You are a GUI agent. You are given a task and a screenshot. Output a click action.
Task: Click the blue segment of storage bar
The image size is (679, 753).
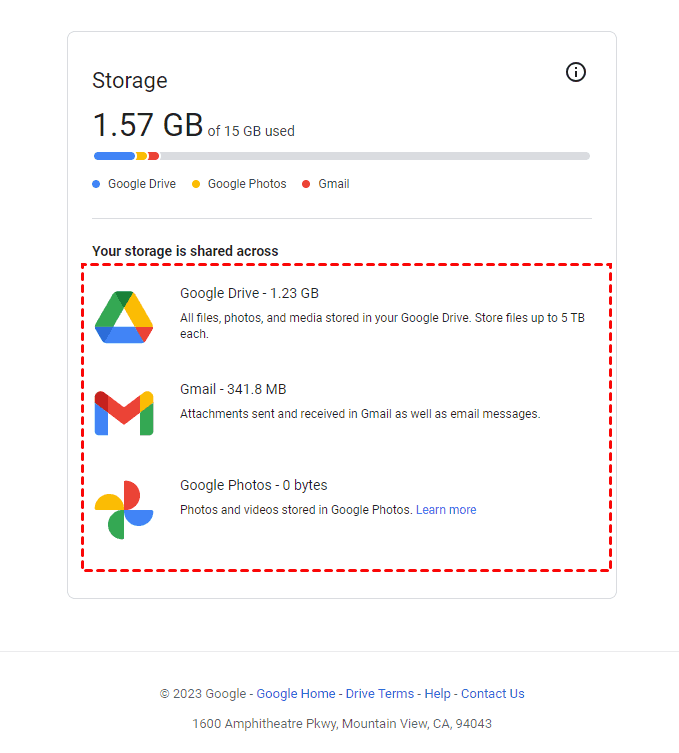click(x=114, y=156)
